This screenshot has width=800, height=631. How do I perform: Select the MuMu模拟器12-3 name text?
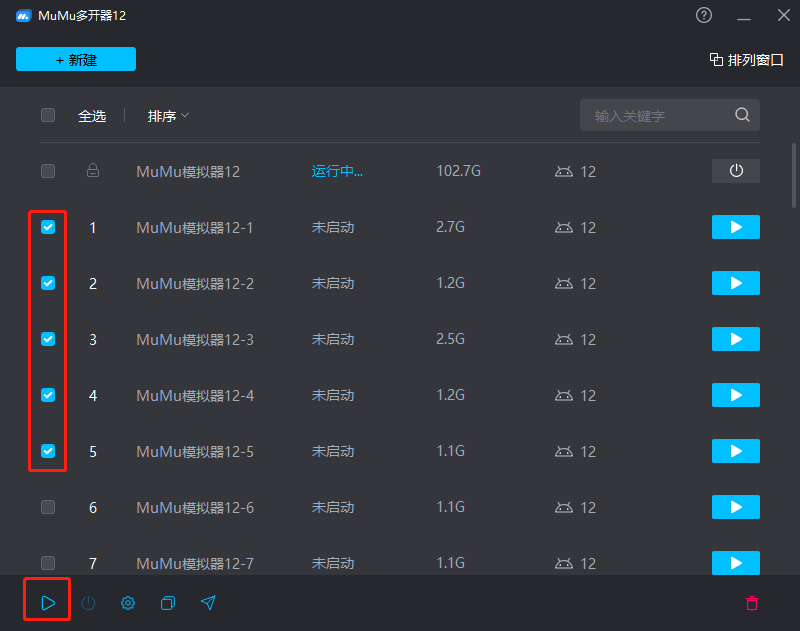point(195,340)
